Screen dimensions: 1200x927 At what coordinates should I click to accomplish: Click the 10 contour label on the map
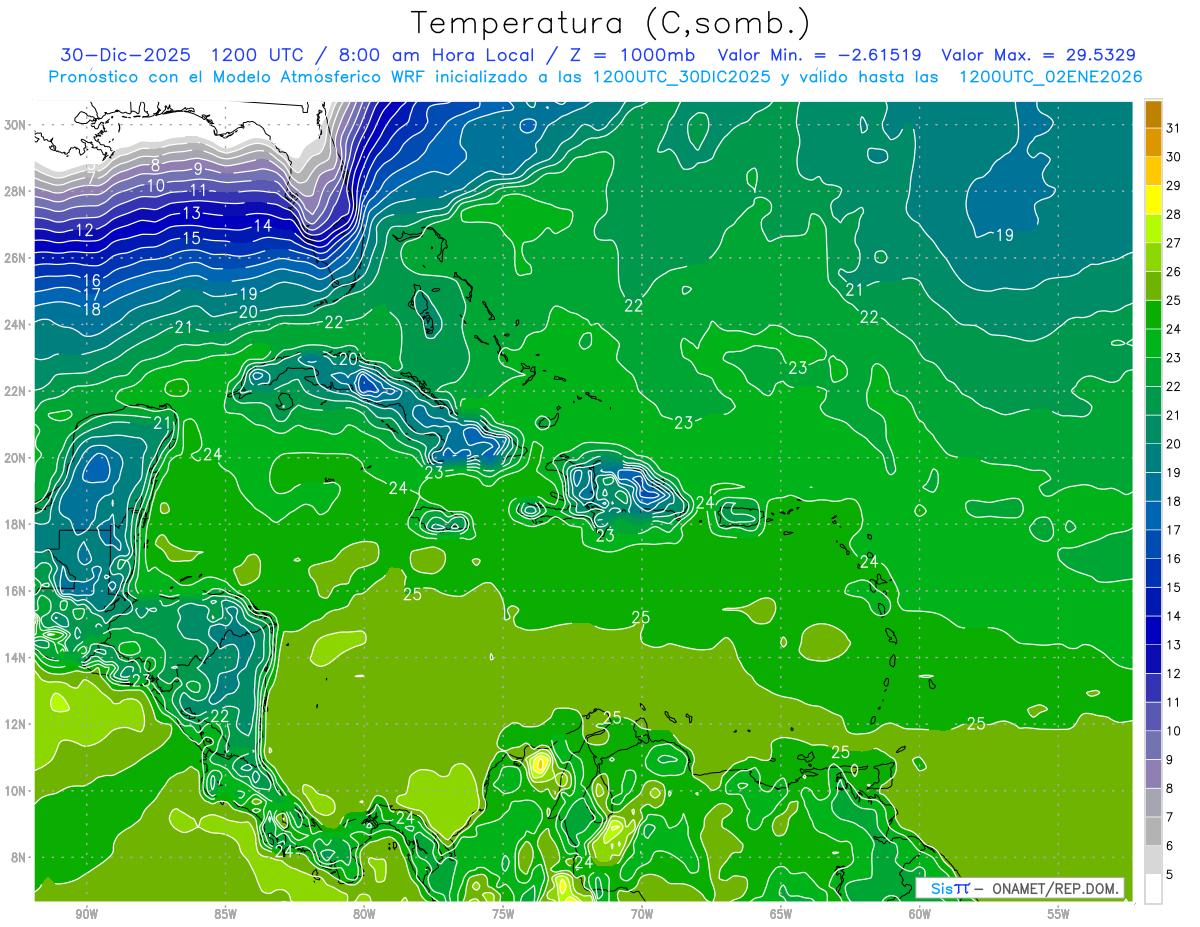(156, 186)
